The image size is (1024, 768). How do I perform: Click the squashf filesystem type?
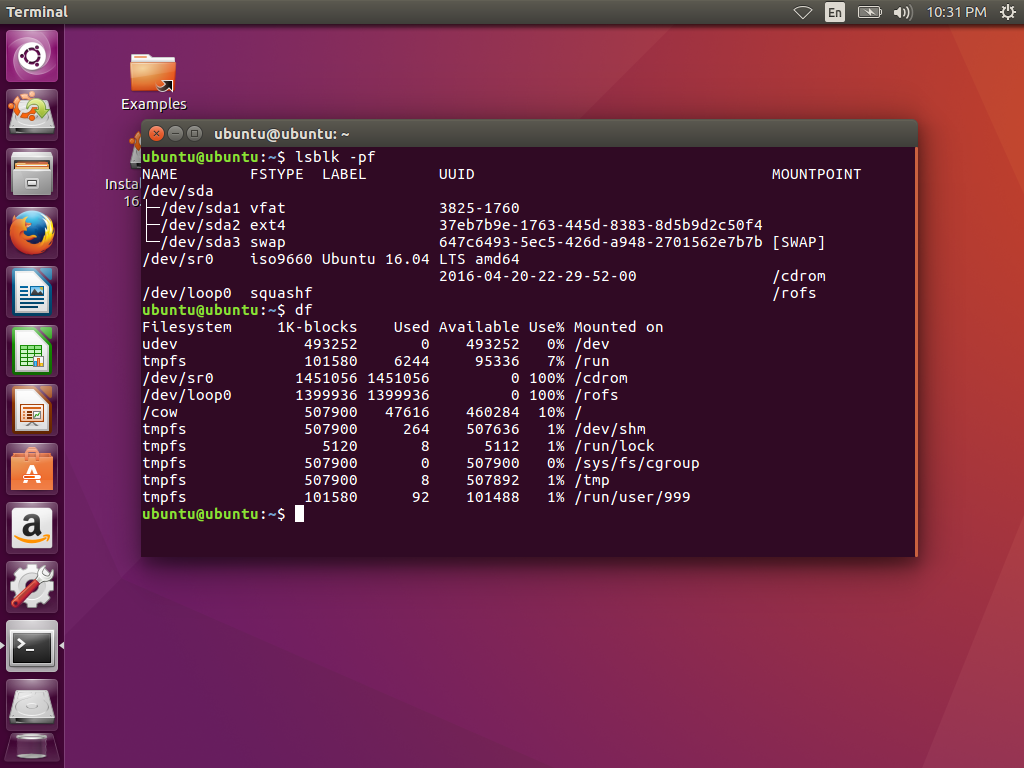[x=281, y=293]
